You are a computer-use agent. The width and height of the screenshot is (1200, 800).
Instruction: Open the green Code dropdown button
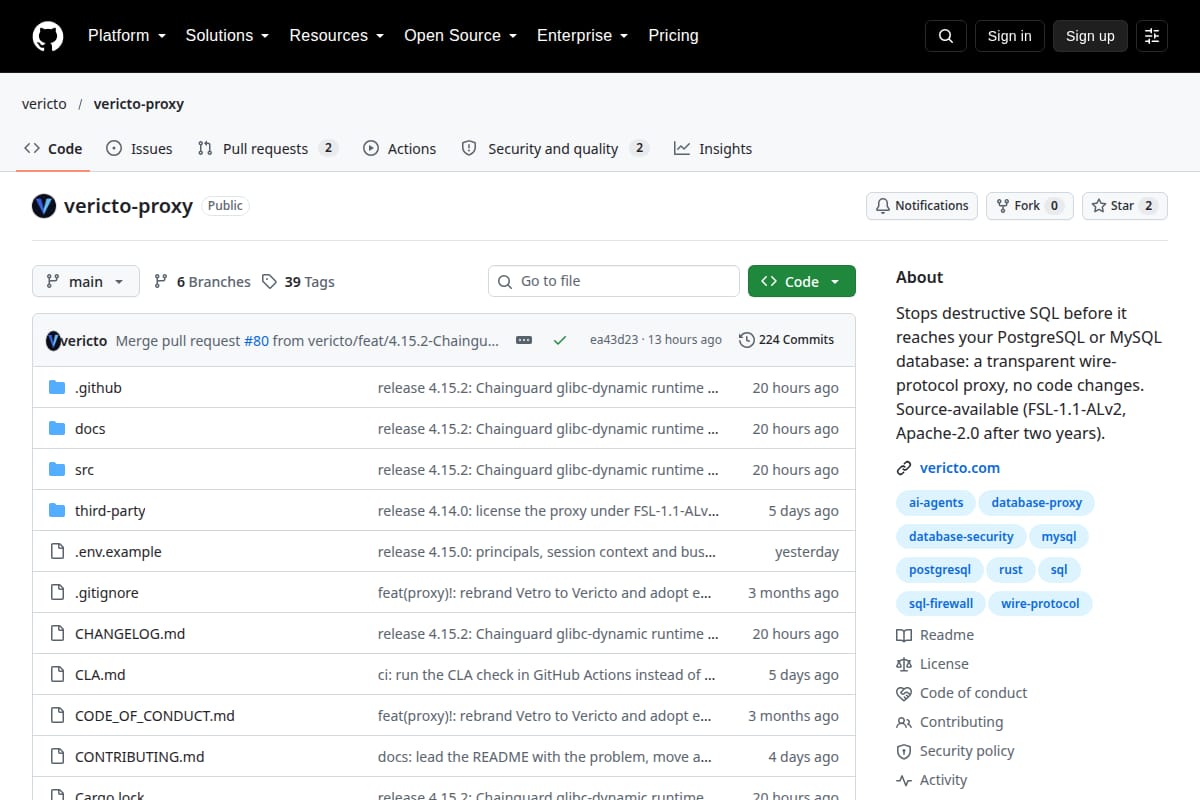802,282
